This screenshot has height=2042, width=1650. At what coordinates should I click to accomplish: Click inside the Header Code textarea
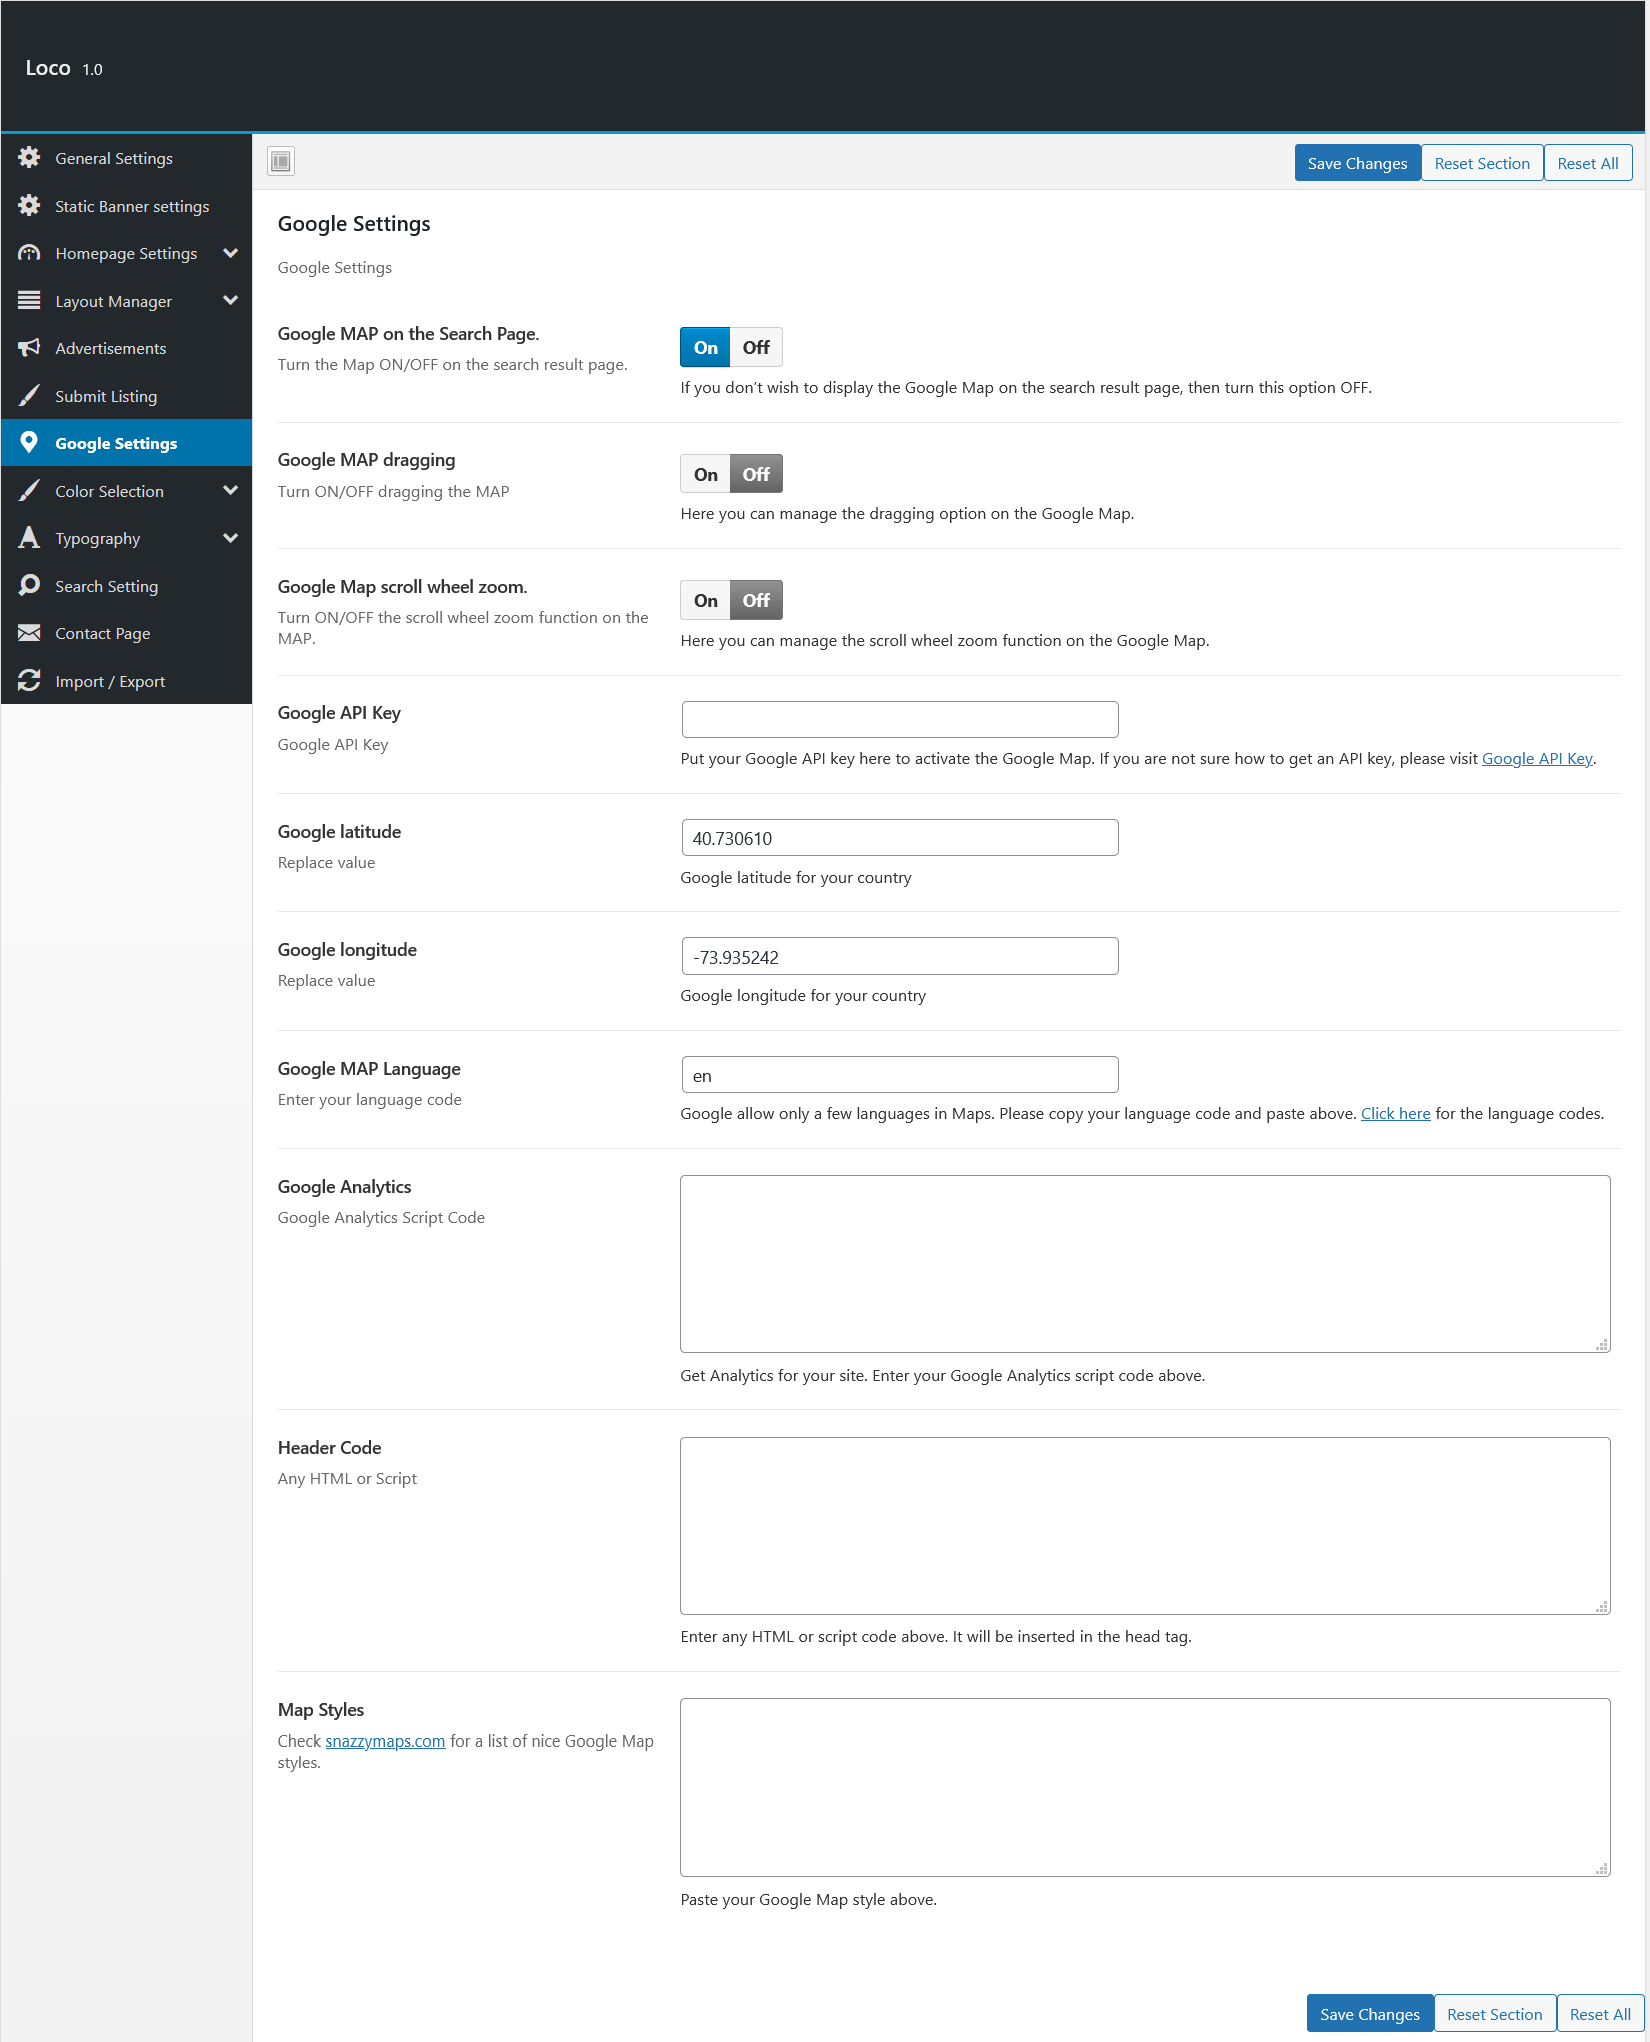(x=1145, y=1526)
